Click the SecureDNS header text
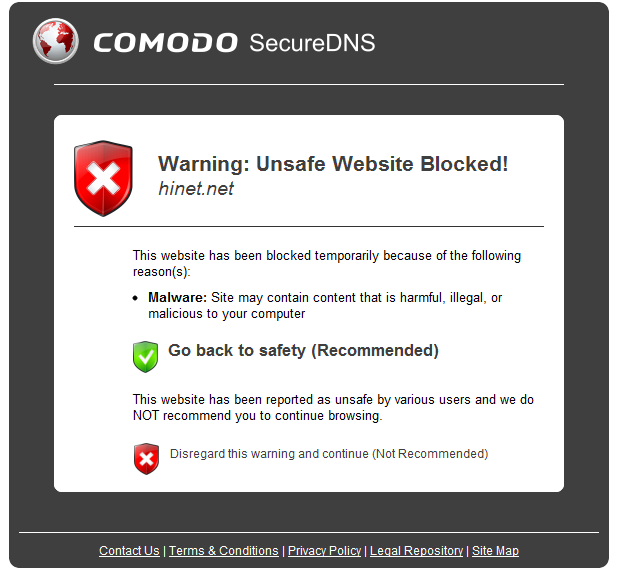 pos(312,43)
